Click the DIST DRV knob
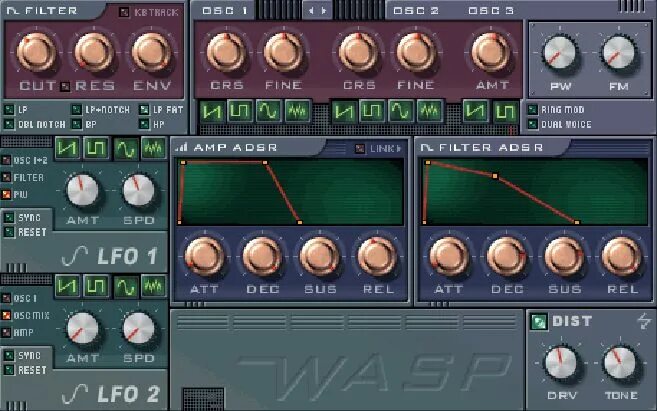This screenshot has width=657, height=411. tap(561, 362)
